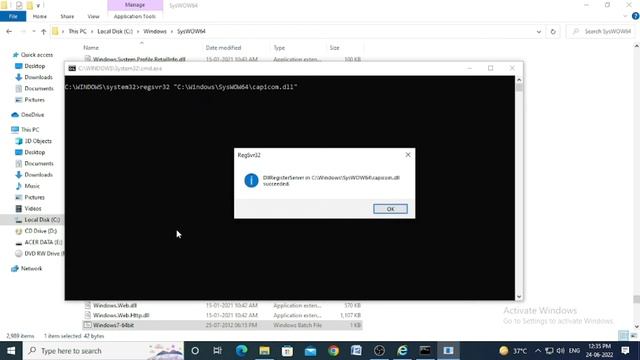The width and height of the screenshot is (640, 360).
Task: Open CD Drive (D:) in tree
Action: pyautogui.click(x=40, y=231)
